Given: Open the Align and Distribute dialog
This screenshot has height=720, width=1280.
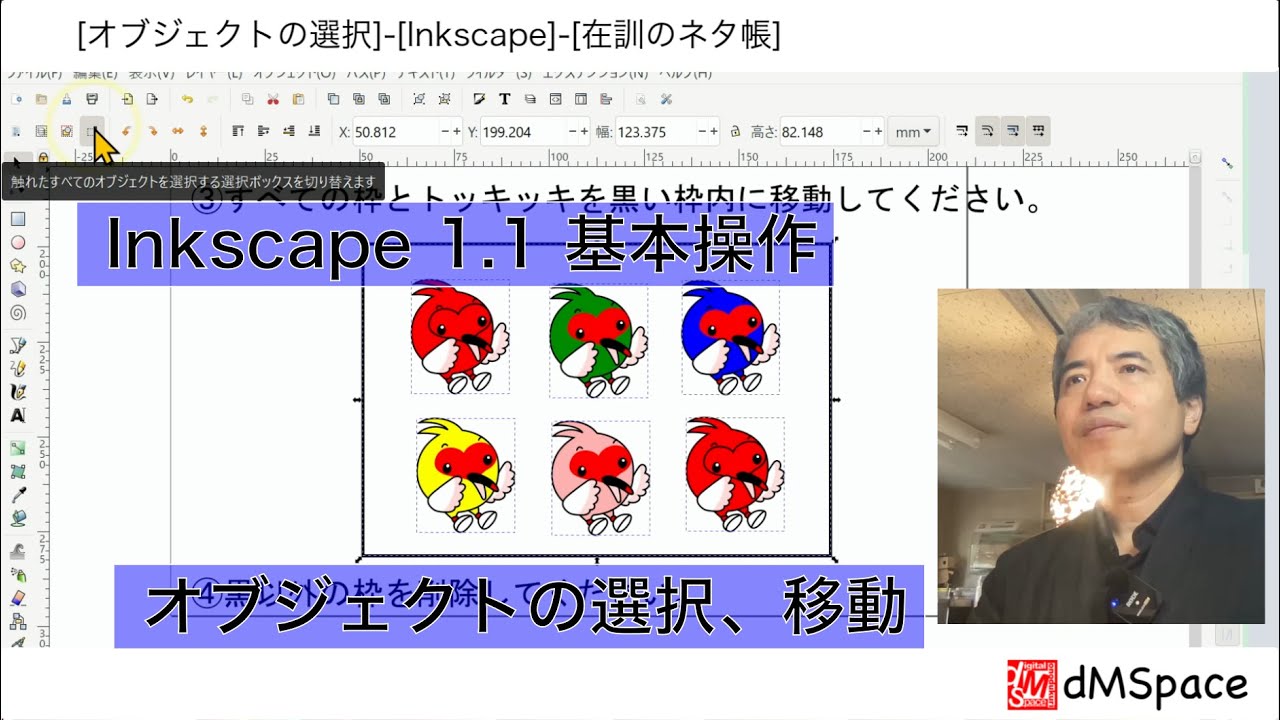Looking at the screenshot, I should coord(606,99).
